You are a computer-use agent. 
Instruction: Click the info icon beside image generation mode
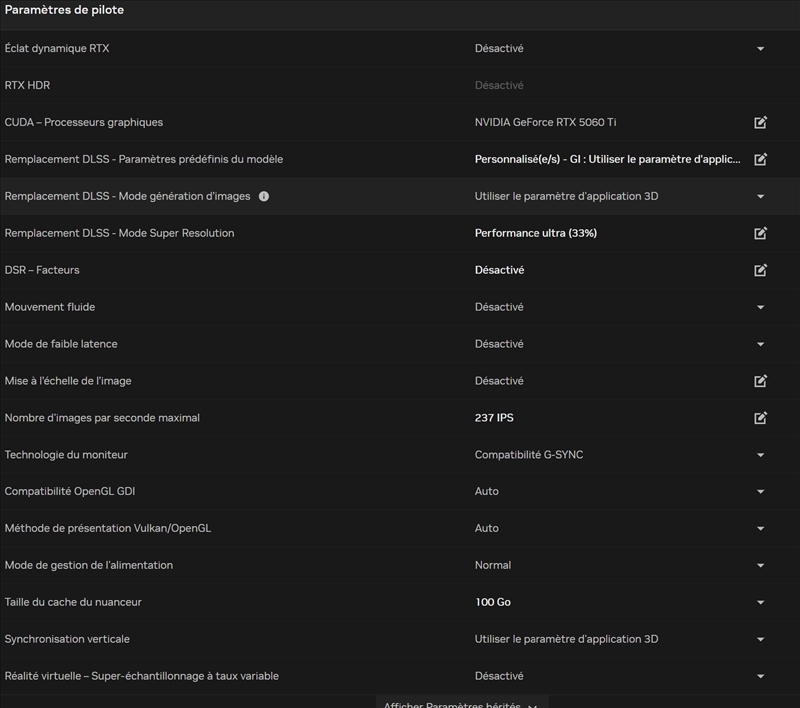264,197
